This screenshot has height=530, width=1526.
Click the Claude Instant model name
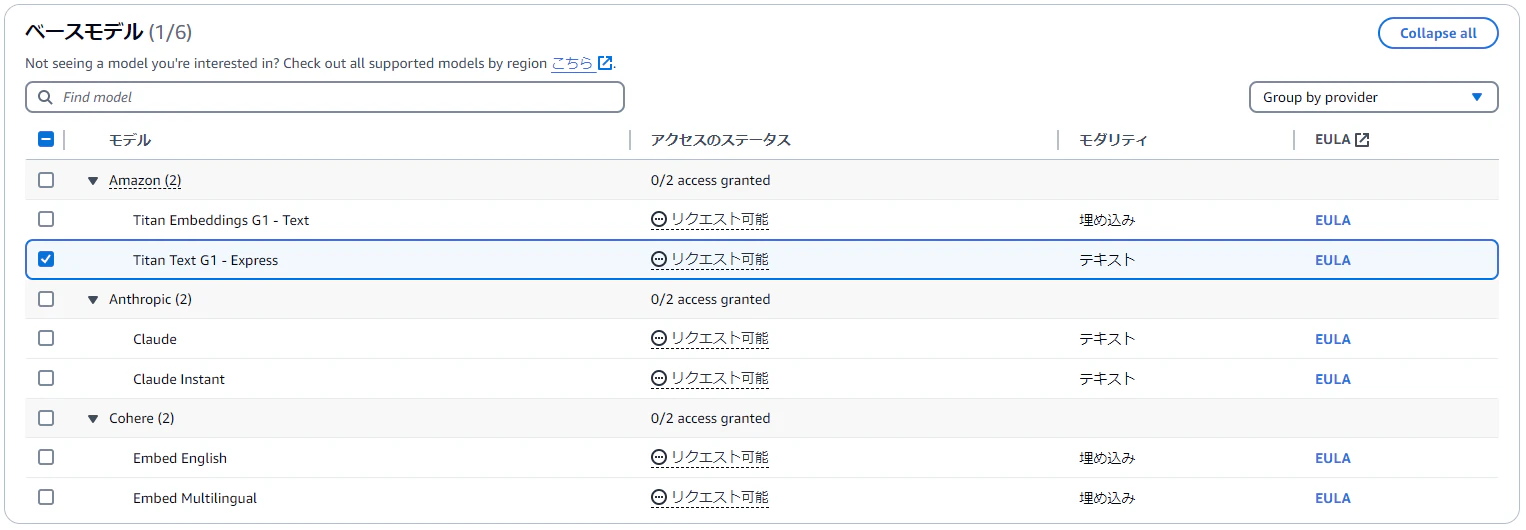[179, 379]
